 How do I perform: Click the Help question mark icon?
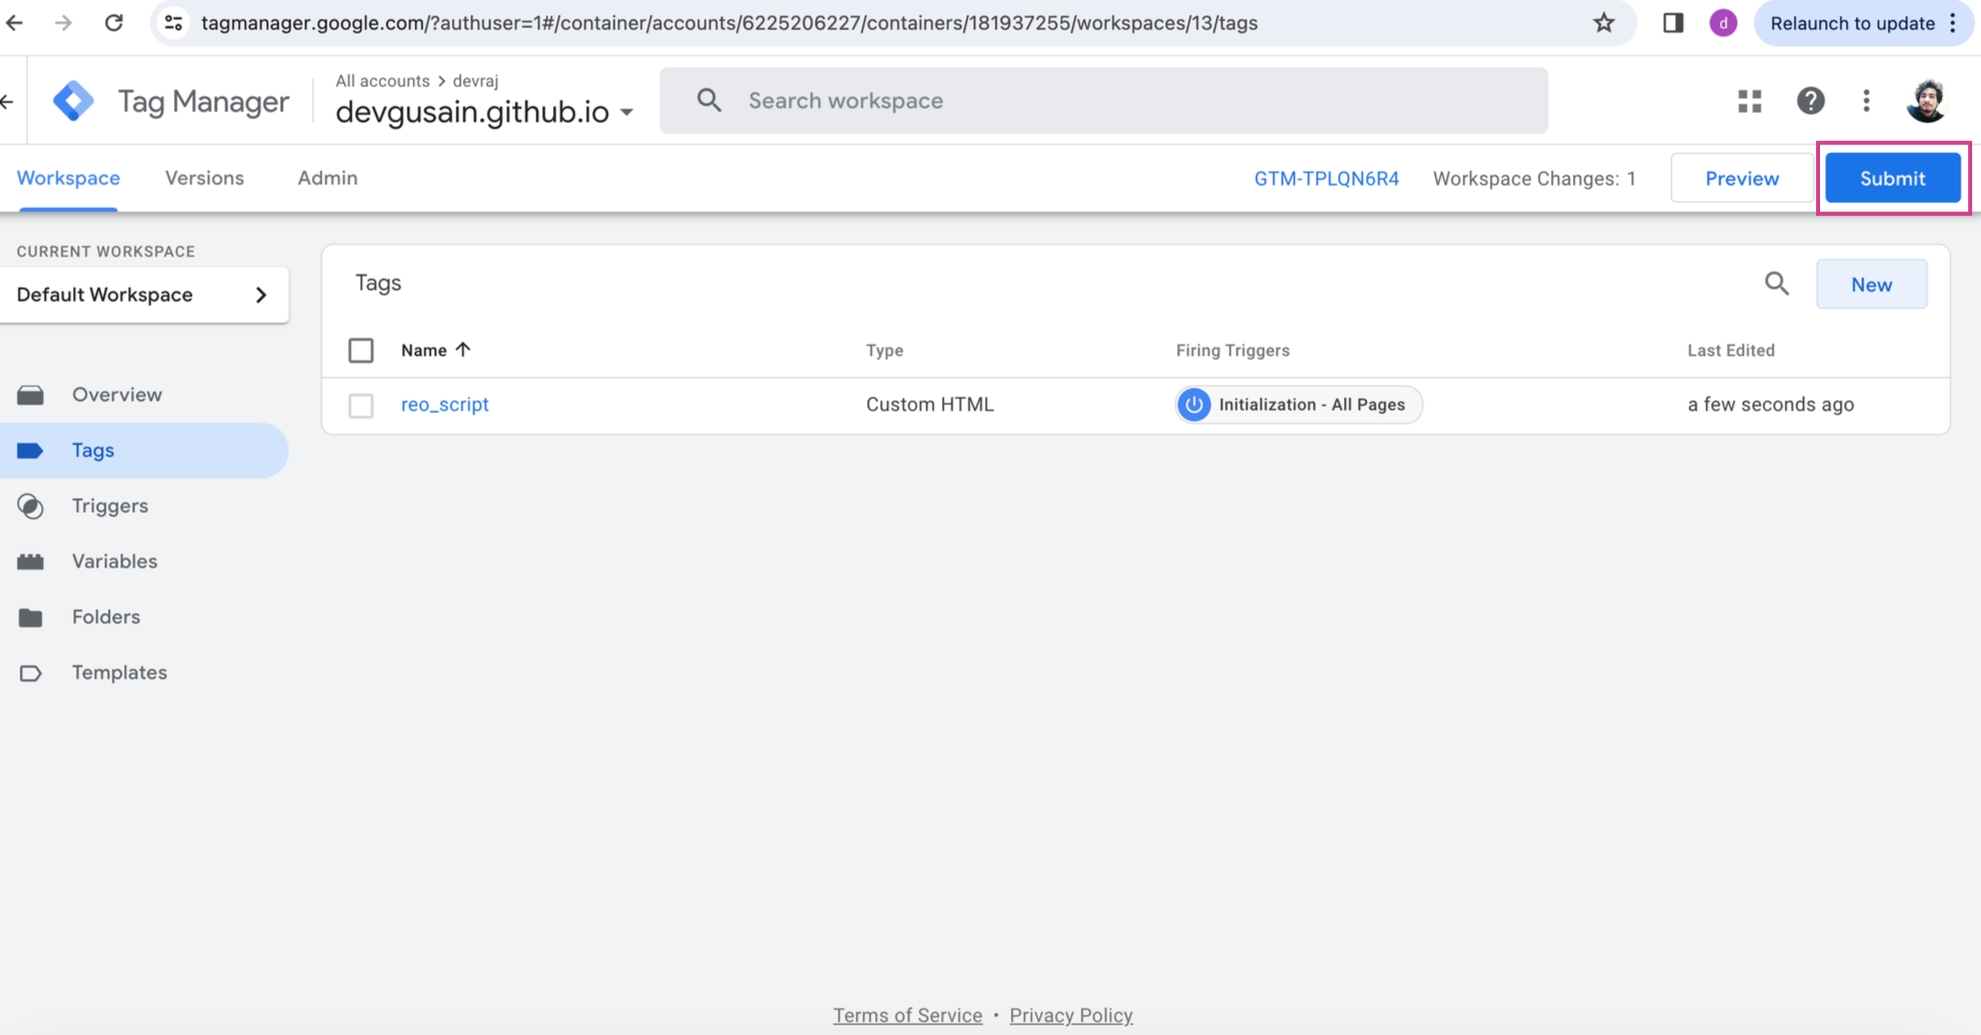click(x=1810, y=101)
